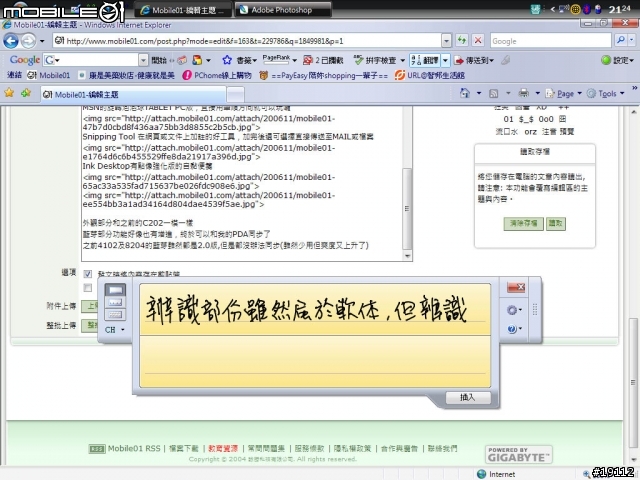Open the URL@ favorites link
Image resolution: width=640 pixels, height=480 pixels.
coord(430,75)
